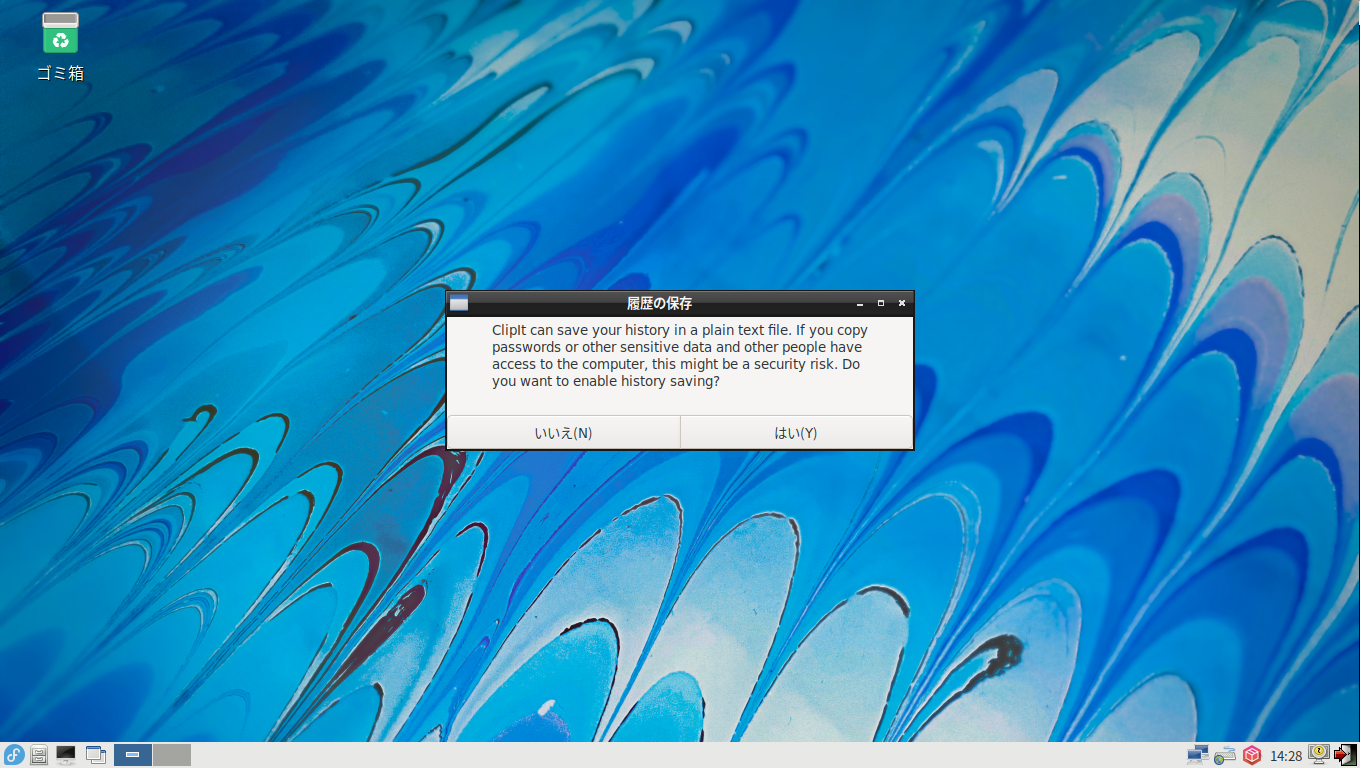The width and height of the screenshot is (1360, 768).
Task: Open the red package box tray icon
Action: 1252,755
